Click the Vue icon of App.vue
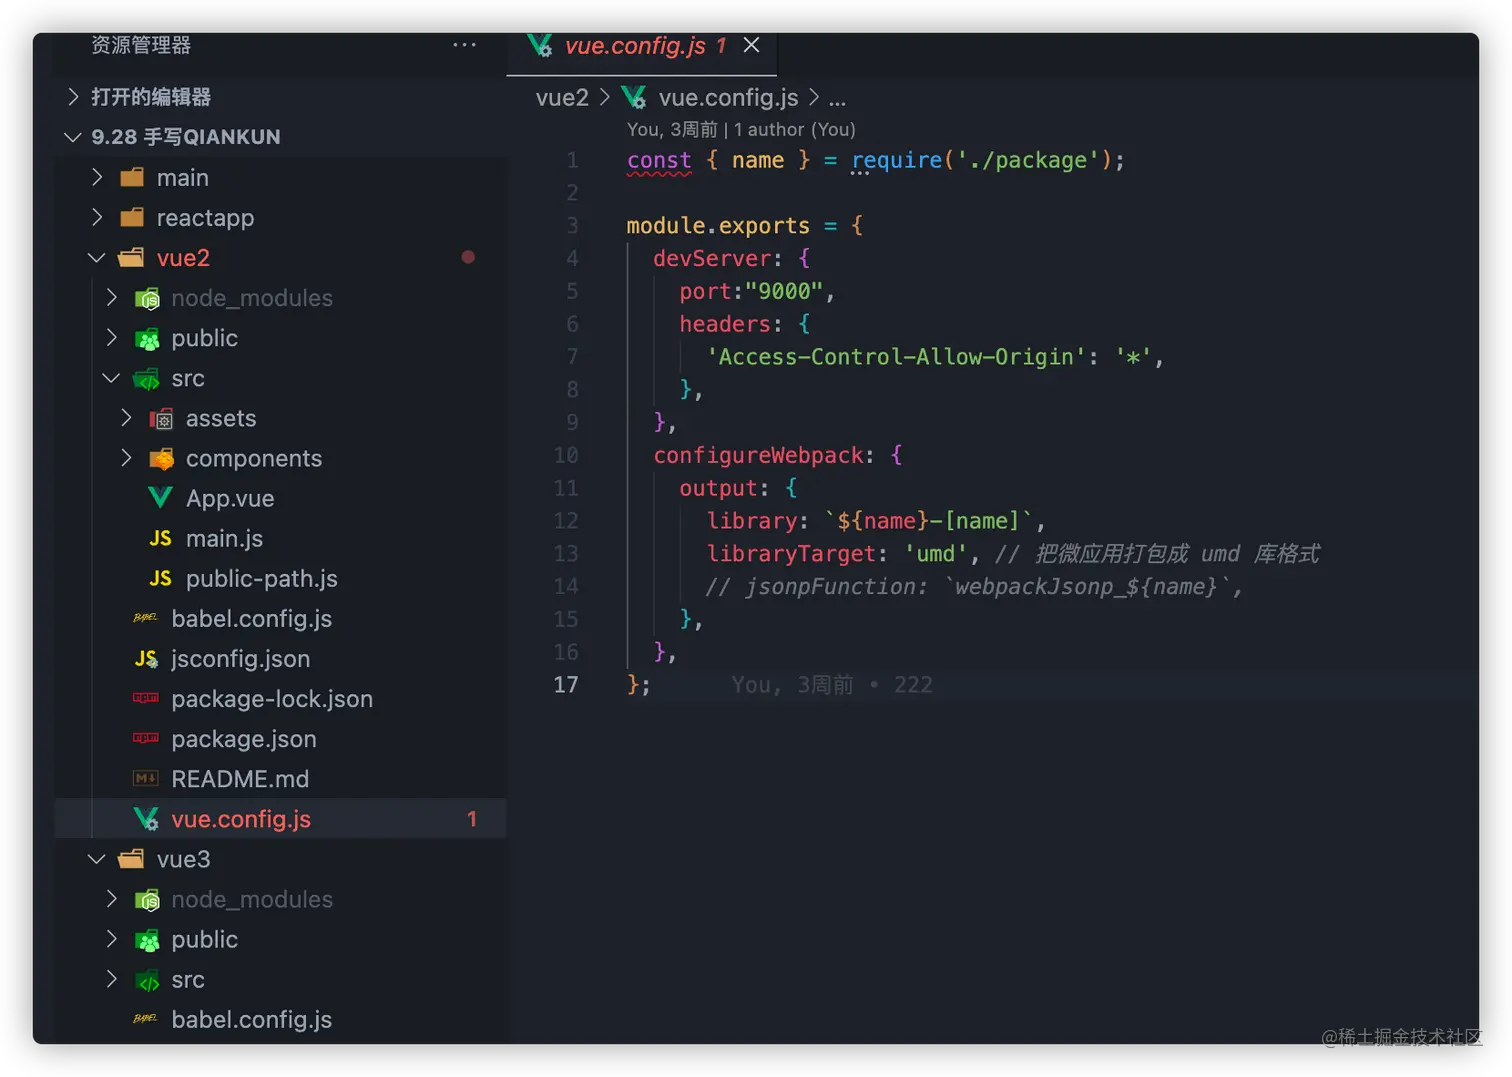Image resolution: width=1512 pixels, height=1077 pixels. click(160, 497)
